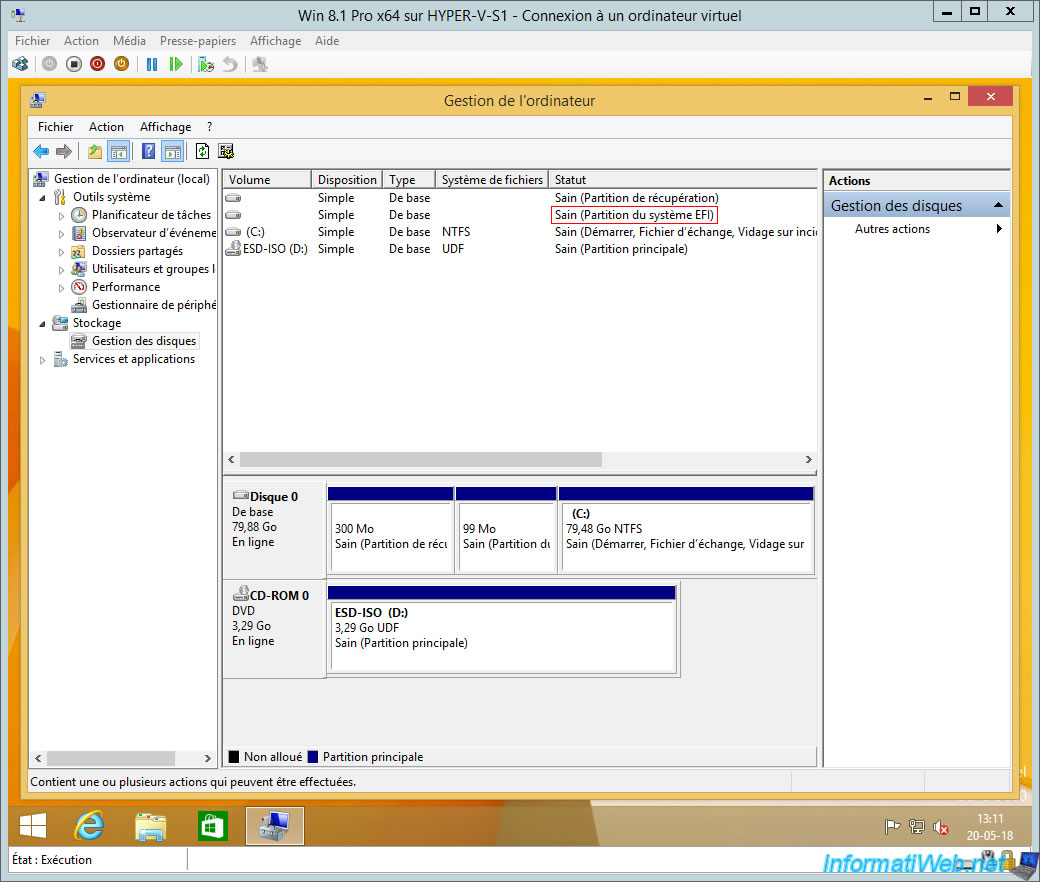The height and width of the screenshot is (882, 1040).
Task: Open the Fichier menu in Gestion de l'ordinateur
Action: coord(55,127)
